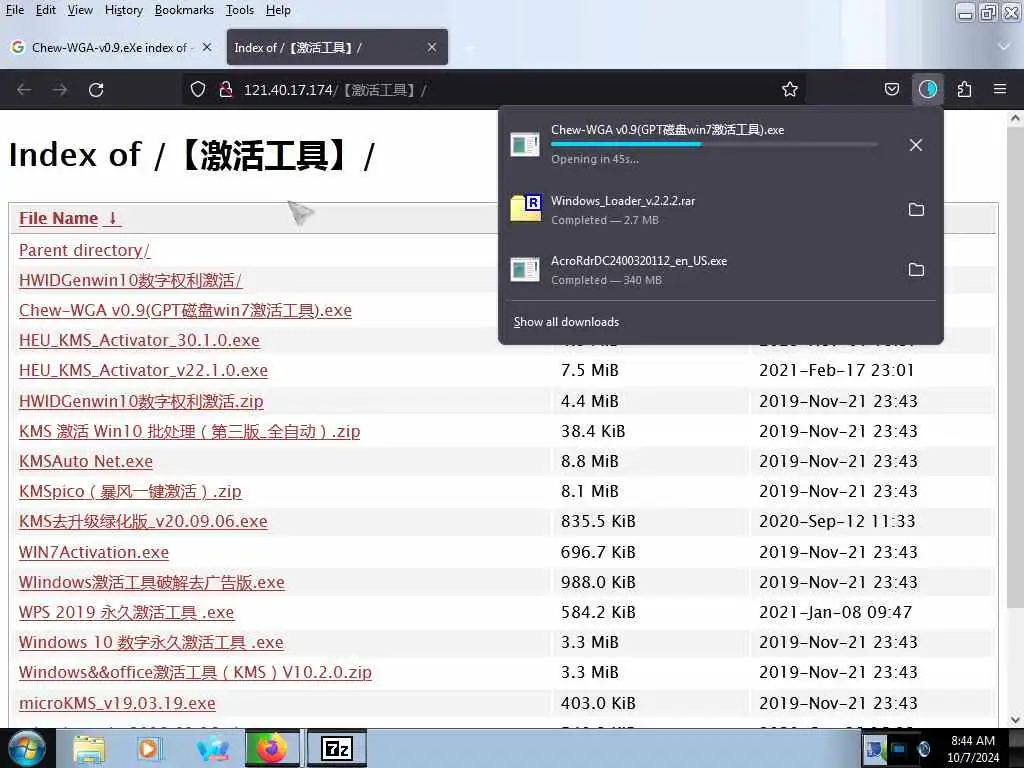
Task: List all tabs dropdown arrow
Action: click(x=1004, y=46)
